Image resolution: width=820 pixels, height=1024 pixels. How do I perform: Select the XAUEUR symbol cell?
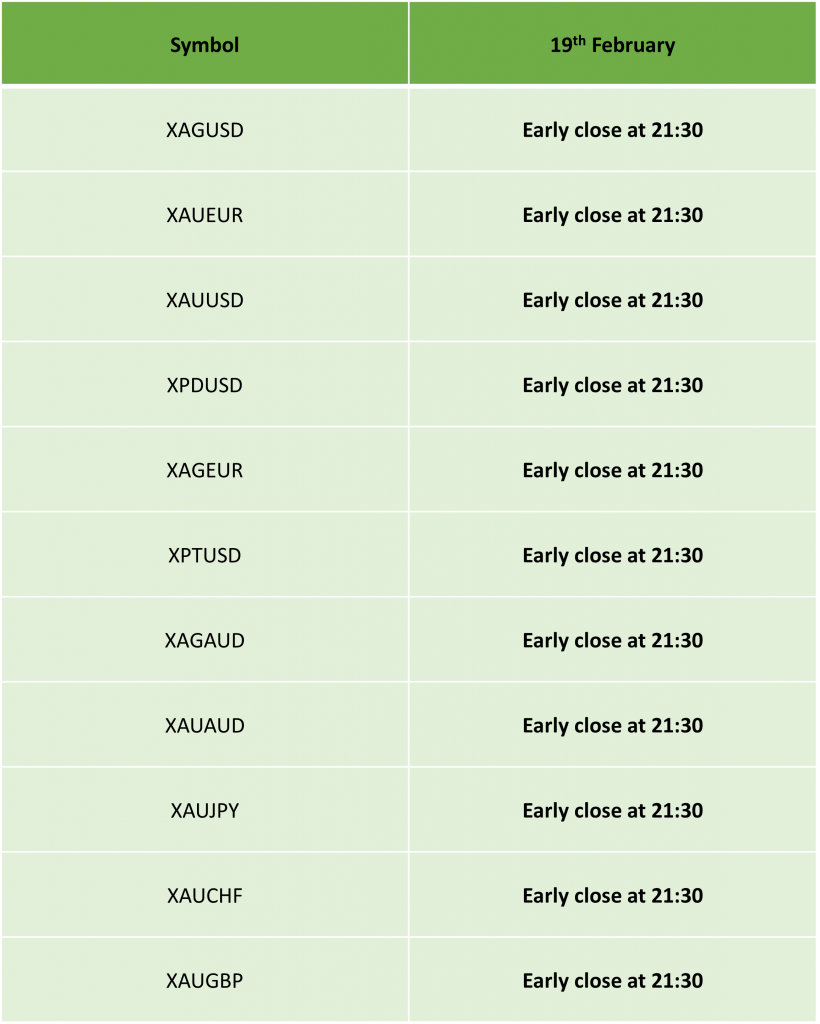click(x=204, y=215)
